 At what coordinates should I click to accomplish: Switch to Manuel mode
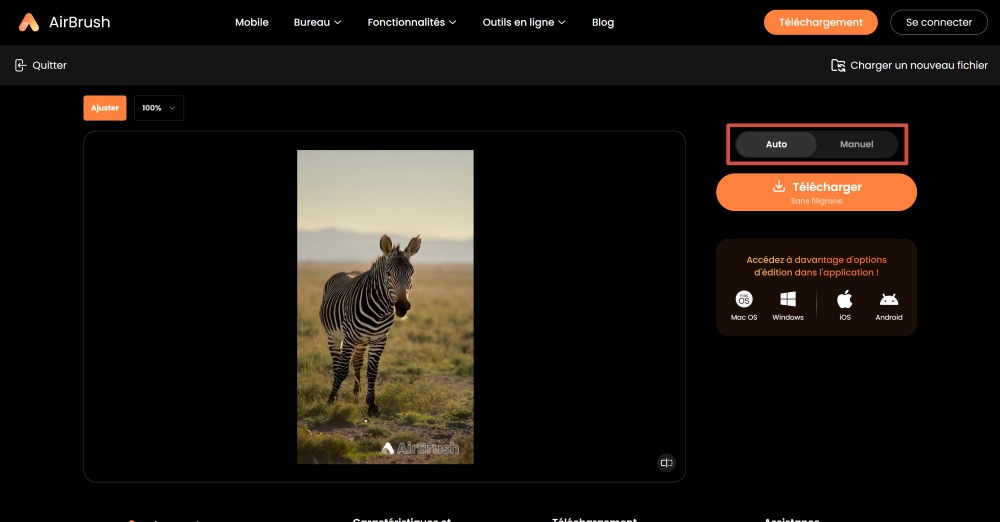(857, 144)
